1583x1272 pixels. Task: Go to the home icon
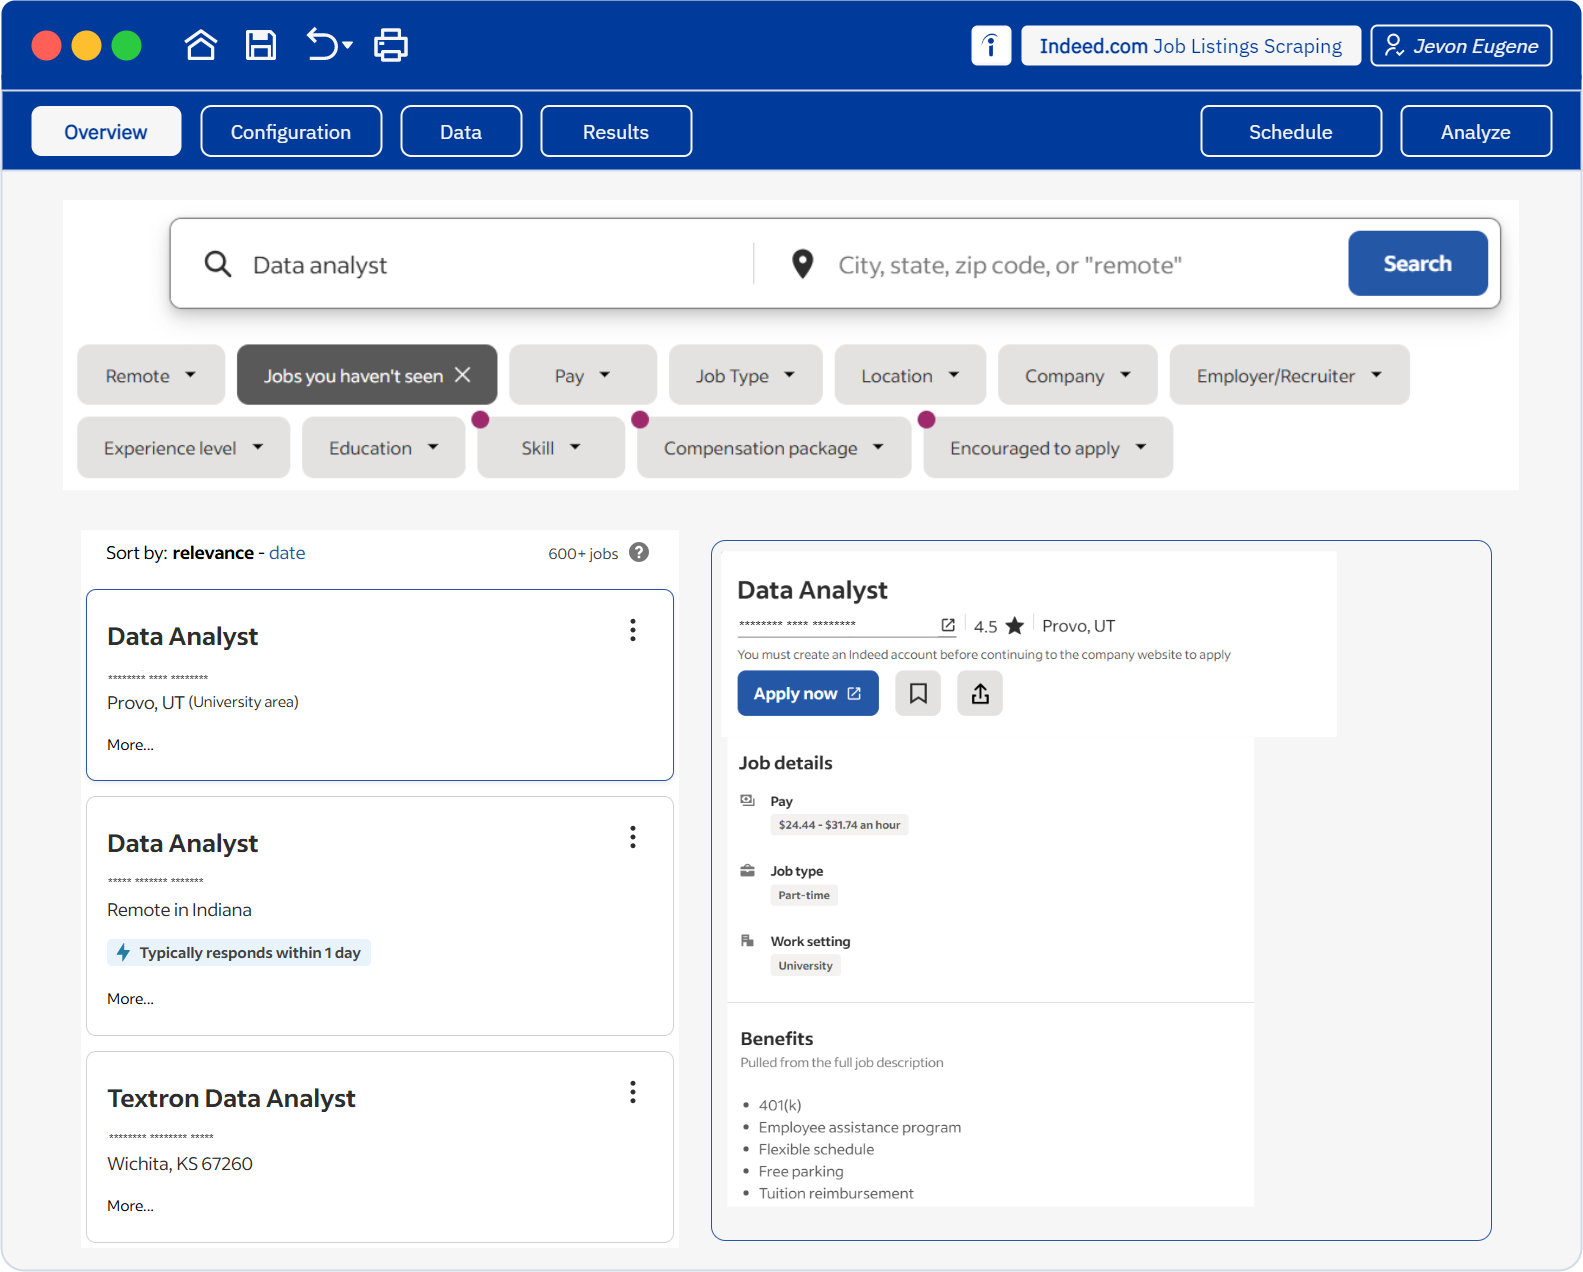point(201,45)
